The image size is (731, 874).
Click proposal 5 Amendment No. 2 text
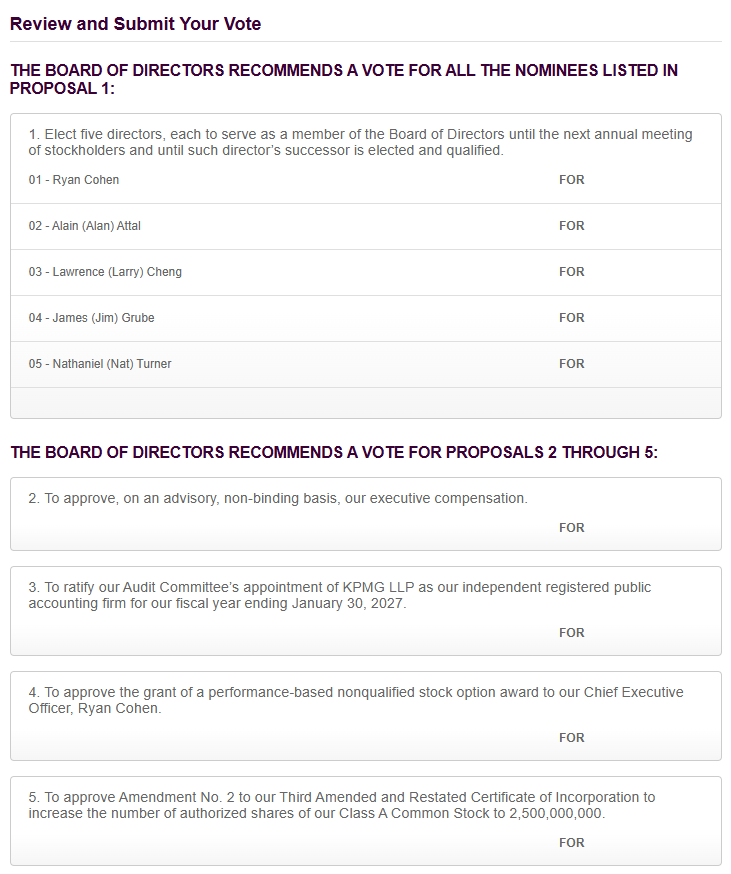(342, 805)
